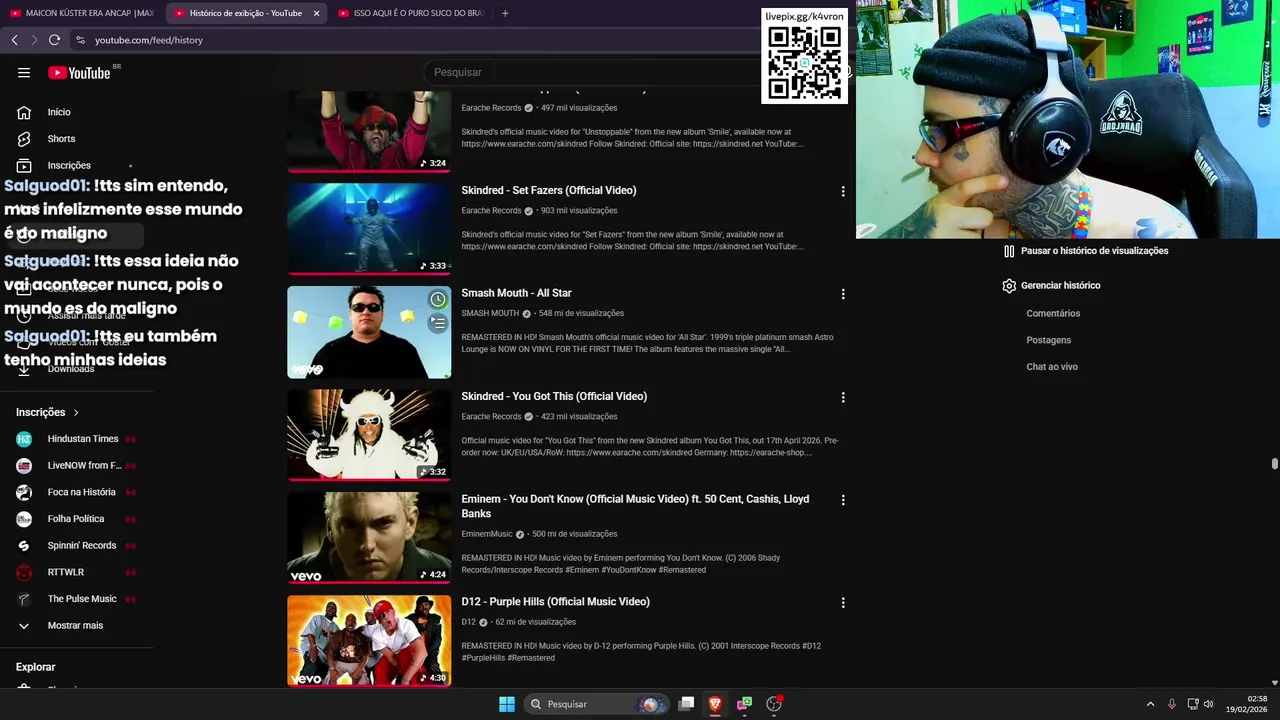Expand Mostrar mais in subscriptions list
Viewport: 1280px width, 720px height.
[x=75, y=626]
